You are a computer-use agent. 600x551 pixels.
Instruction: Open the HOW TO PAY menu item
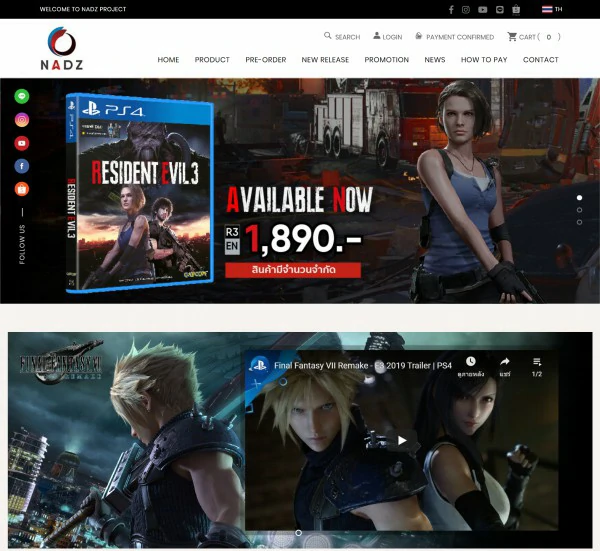pyautogui.click(x=484, y=60)
